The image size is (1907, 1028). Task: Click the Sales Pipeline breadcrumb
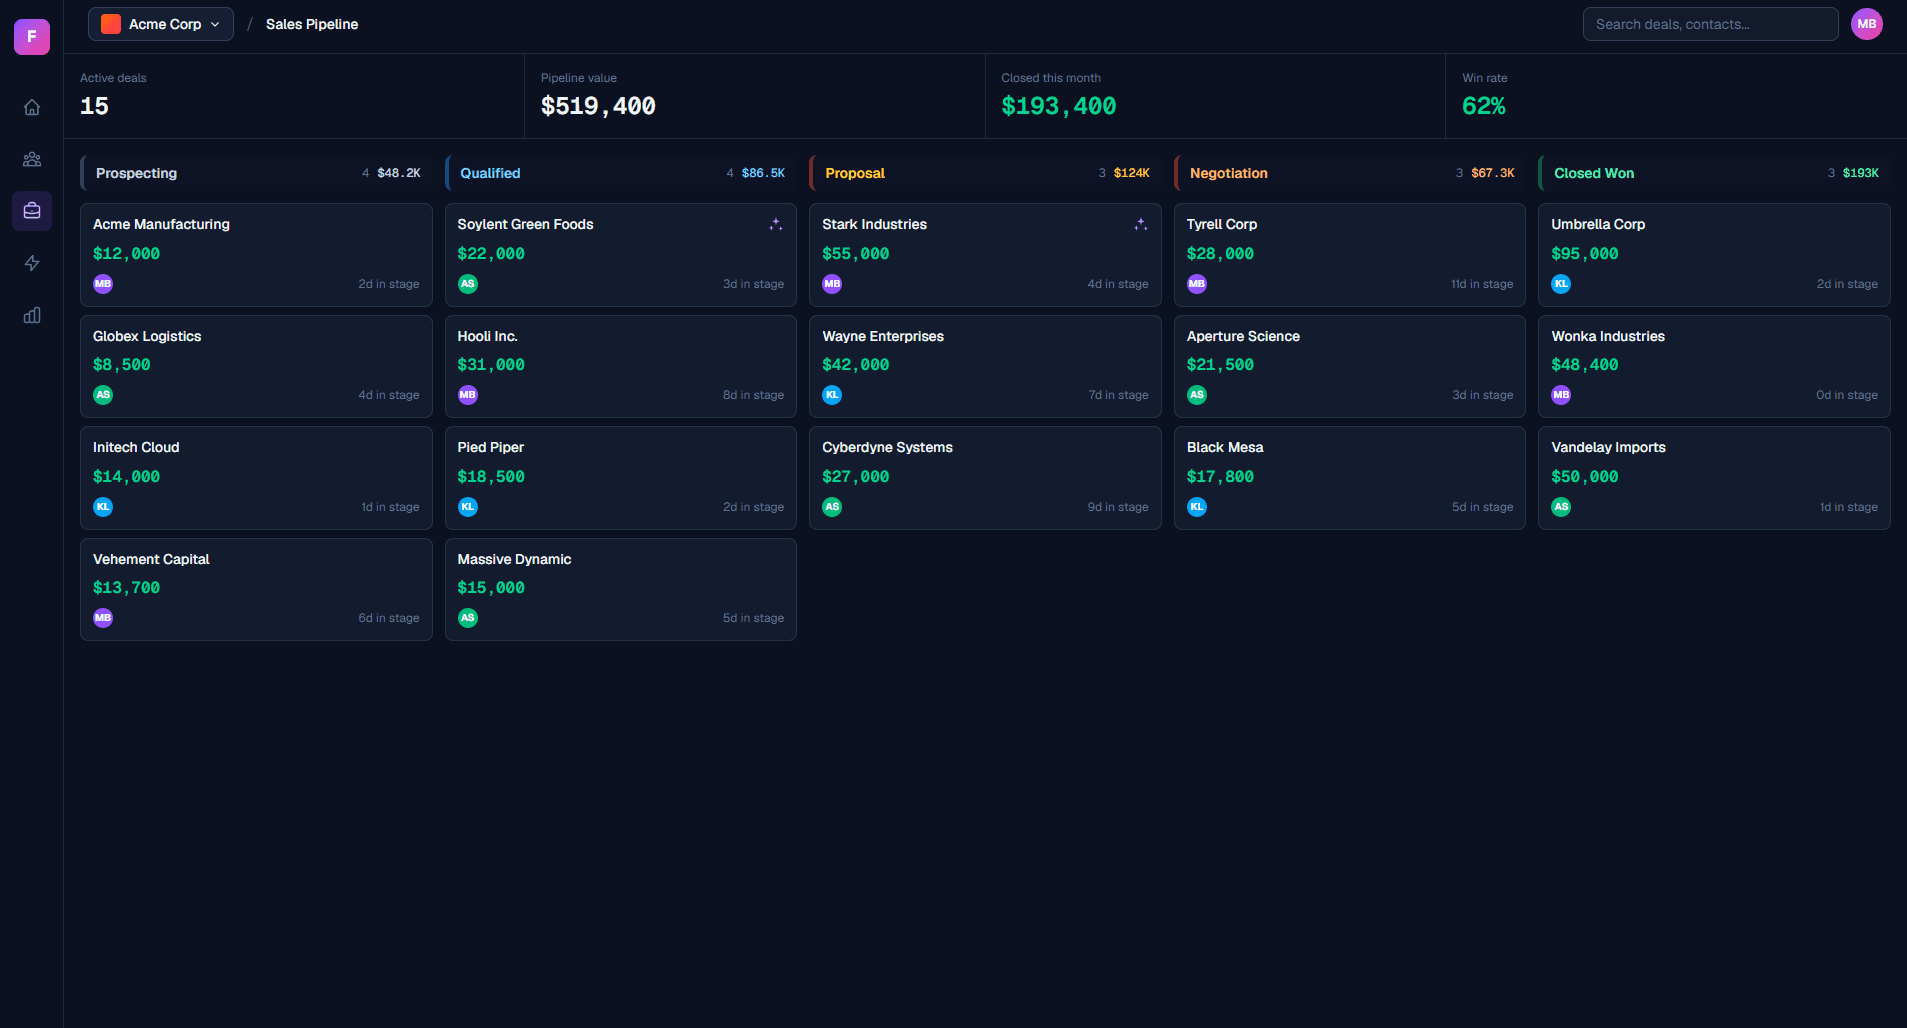click(x=312, y=24)
